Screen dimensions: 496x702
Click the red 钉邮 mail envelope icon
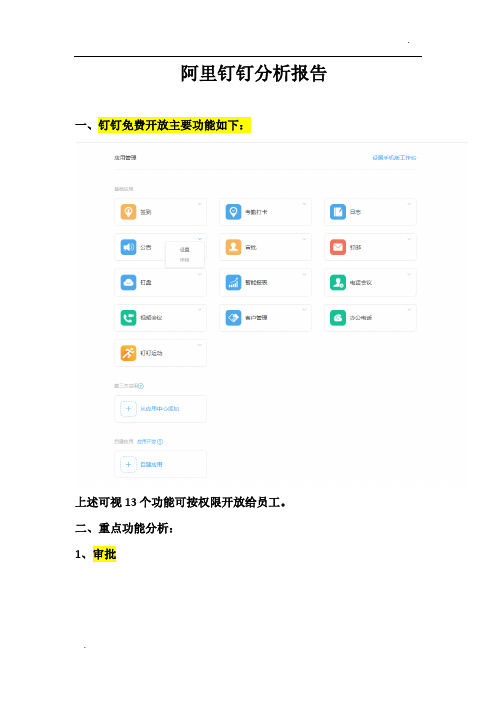[338, 247]
